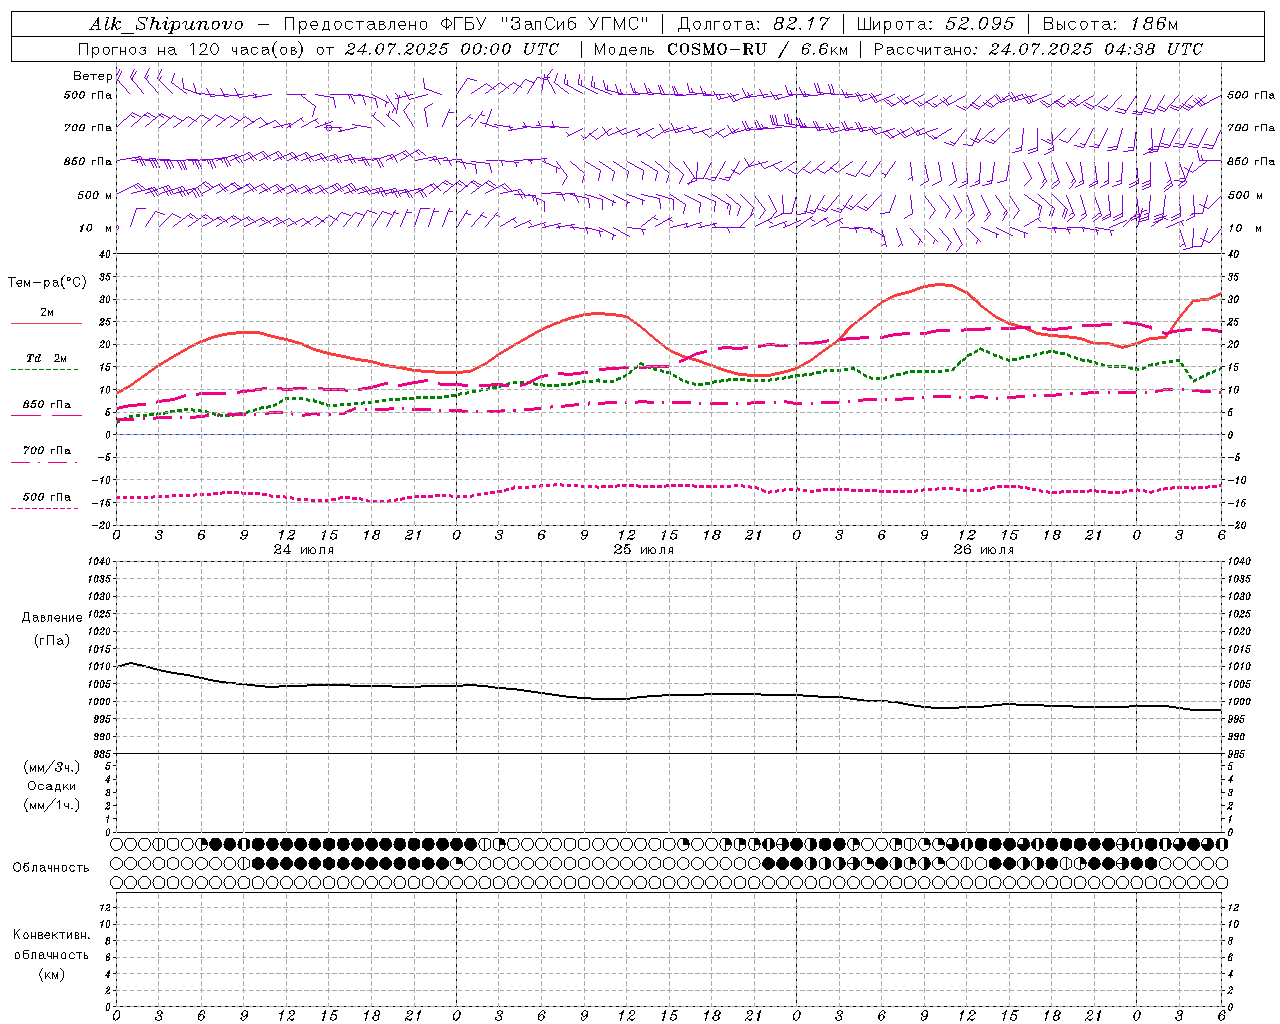The width and height of the screenshot is (1280, 1024).
Task: Select the longitude value "Долгота: 82.17"
Action: coord(754,24)
